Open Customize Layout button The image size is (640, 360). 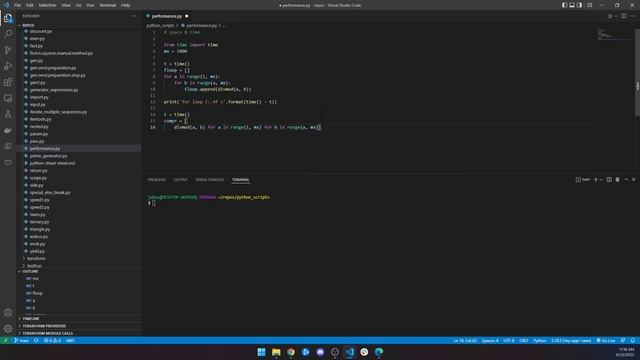coord(589,5)
